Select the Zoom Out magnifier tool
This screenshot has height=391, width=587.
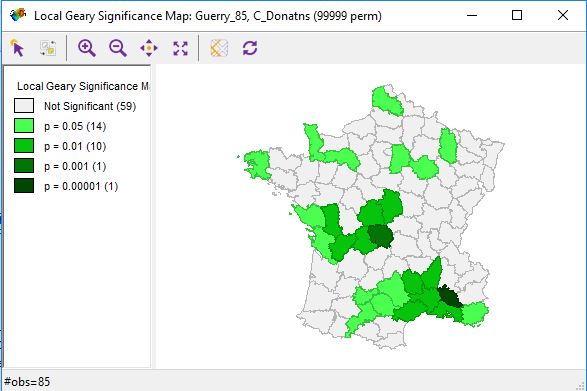[118, 48]
